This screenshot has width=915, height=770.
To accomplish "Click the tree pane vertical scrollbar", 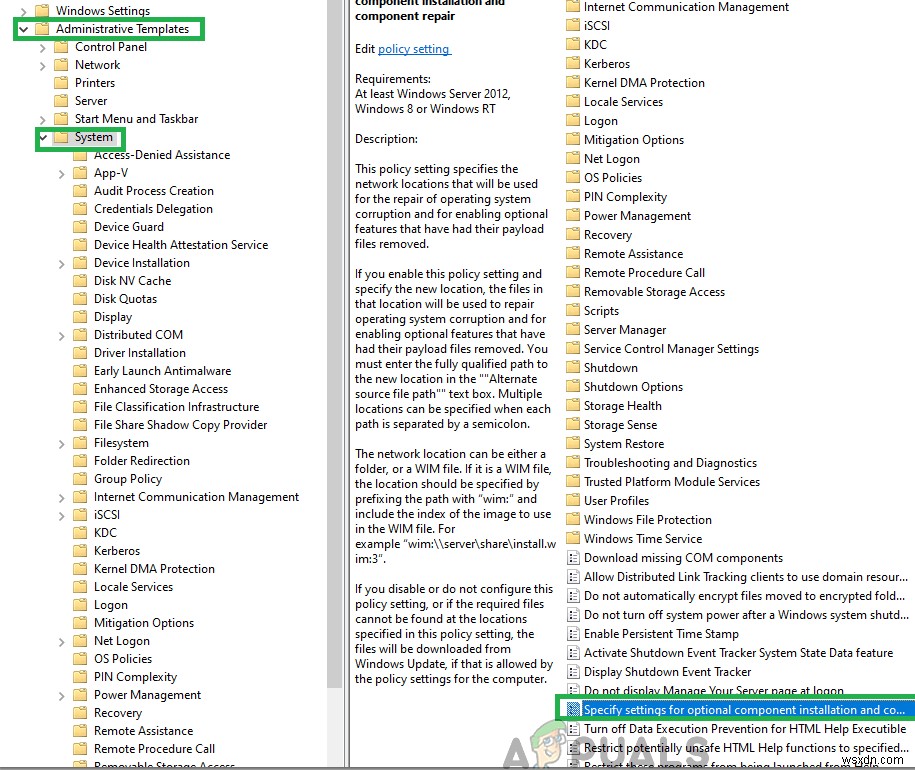I will [x=334, y=344].
